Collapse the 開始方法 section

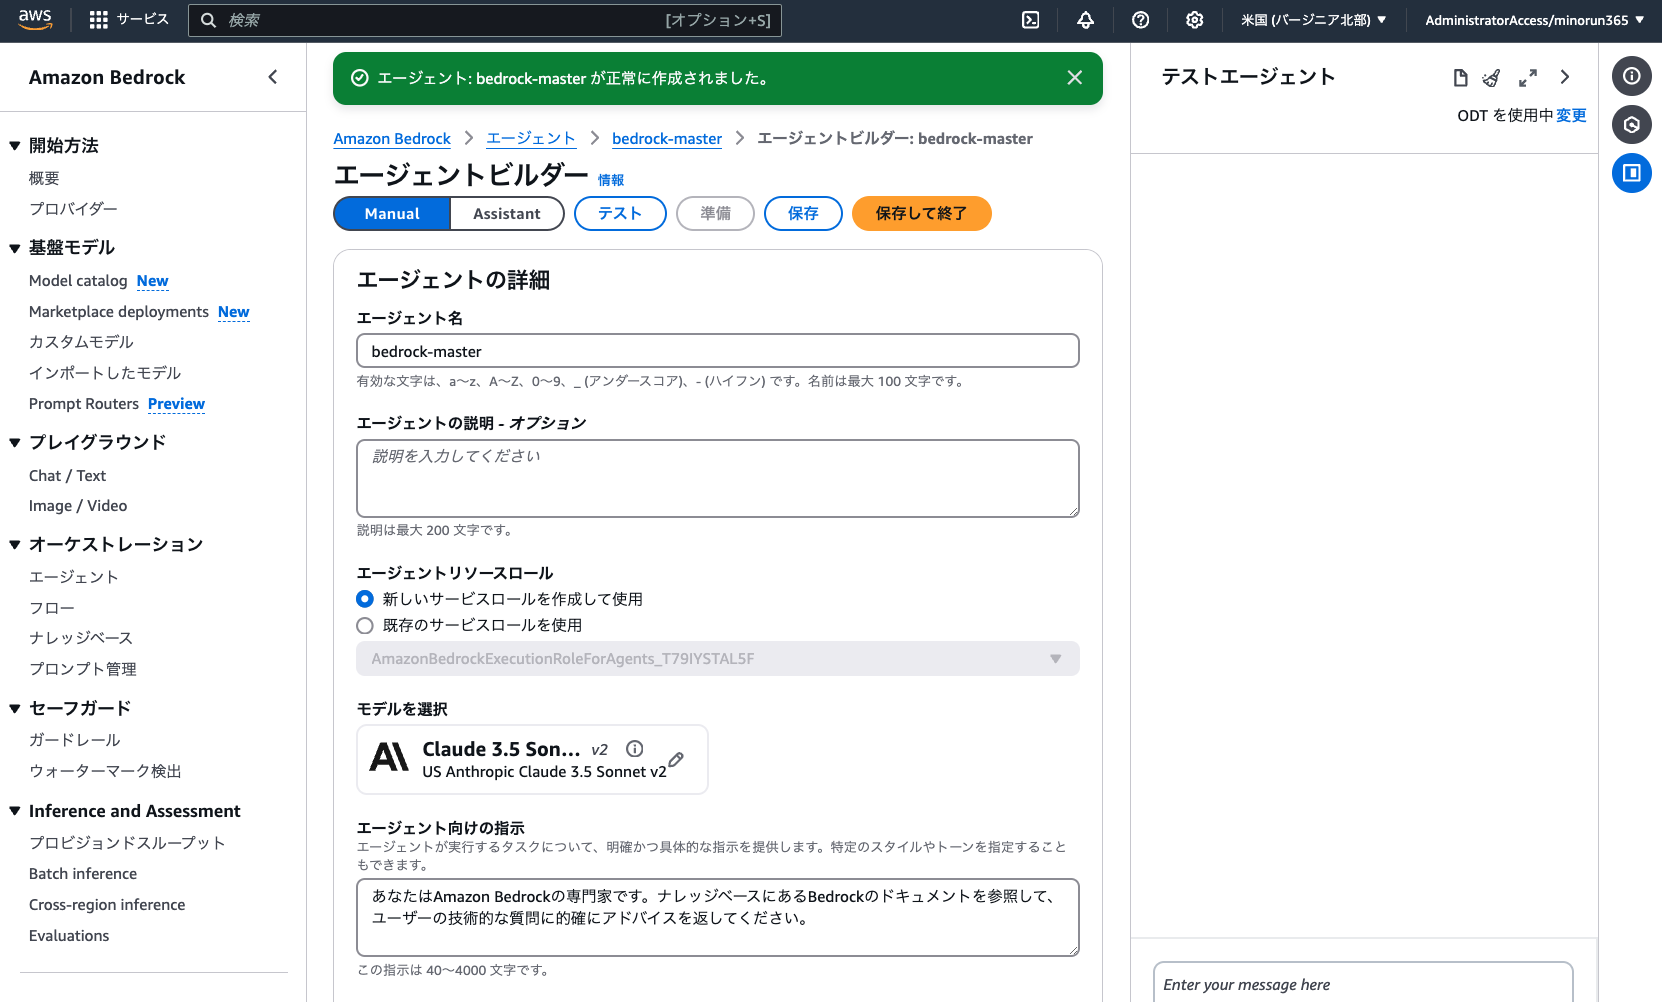[15, 146]
